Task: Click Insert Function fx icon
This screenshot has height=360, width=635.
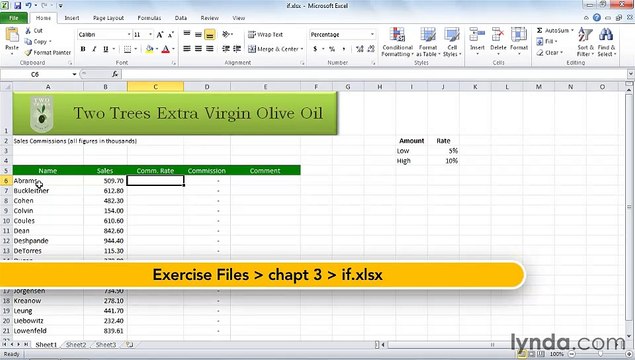Action: (x=115, y=74)
